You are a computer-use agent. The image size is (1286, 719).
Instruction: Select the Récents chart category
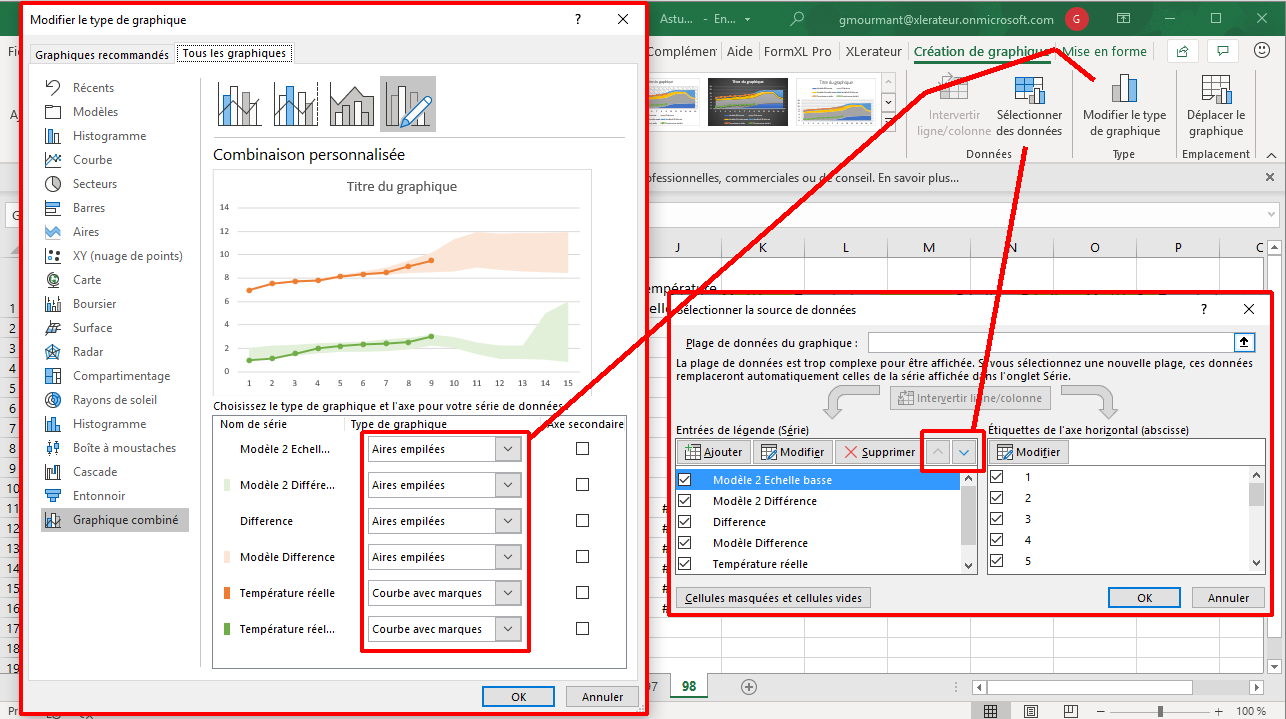point(93,88)
